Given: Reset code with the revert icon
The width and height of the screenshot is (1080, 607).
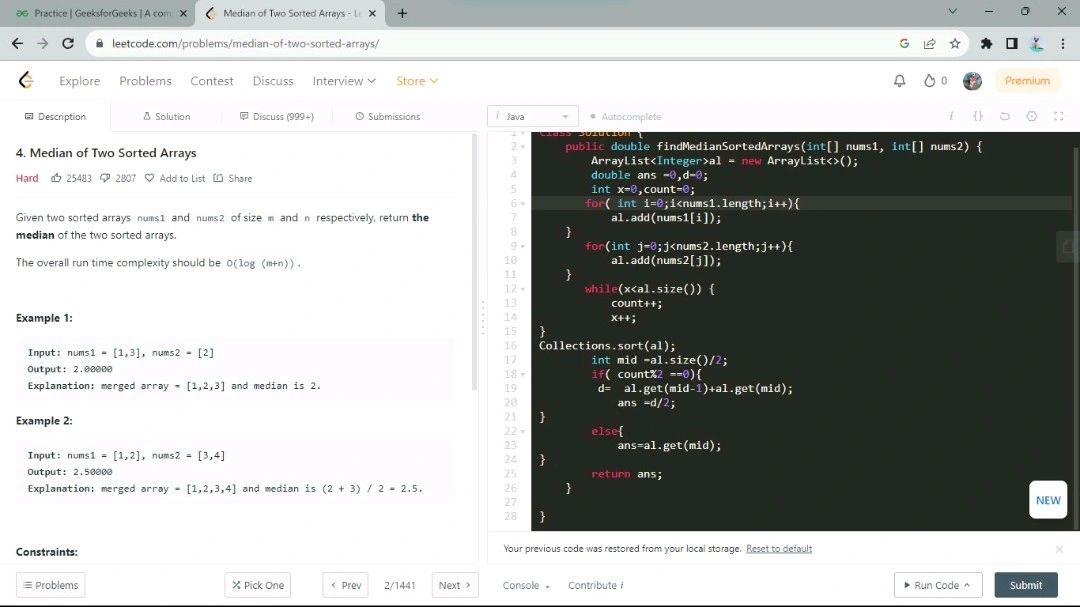Looking at the screenshot, I should pos(1005,116).
